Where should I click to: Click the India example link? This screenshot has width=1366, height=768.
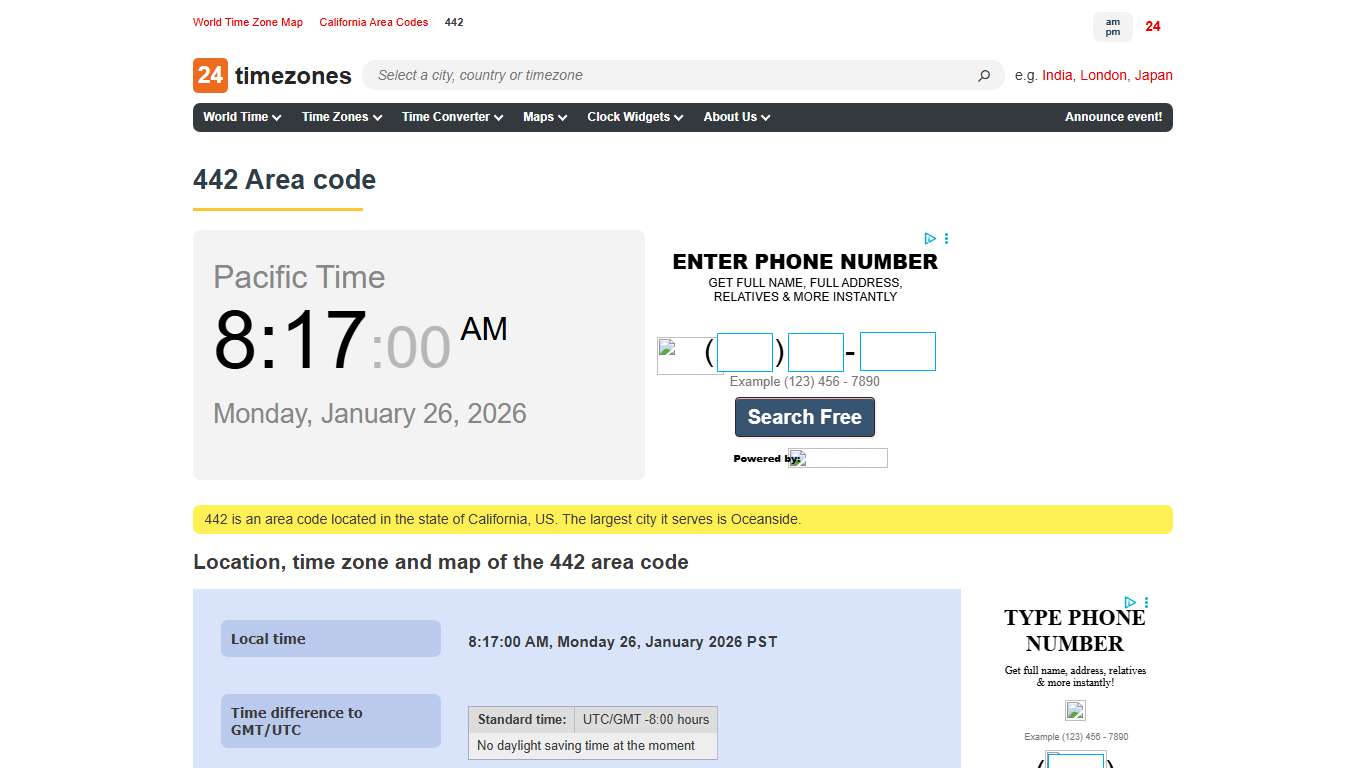[x=1057, y=75]
